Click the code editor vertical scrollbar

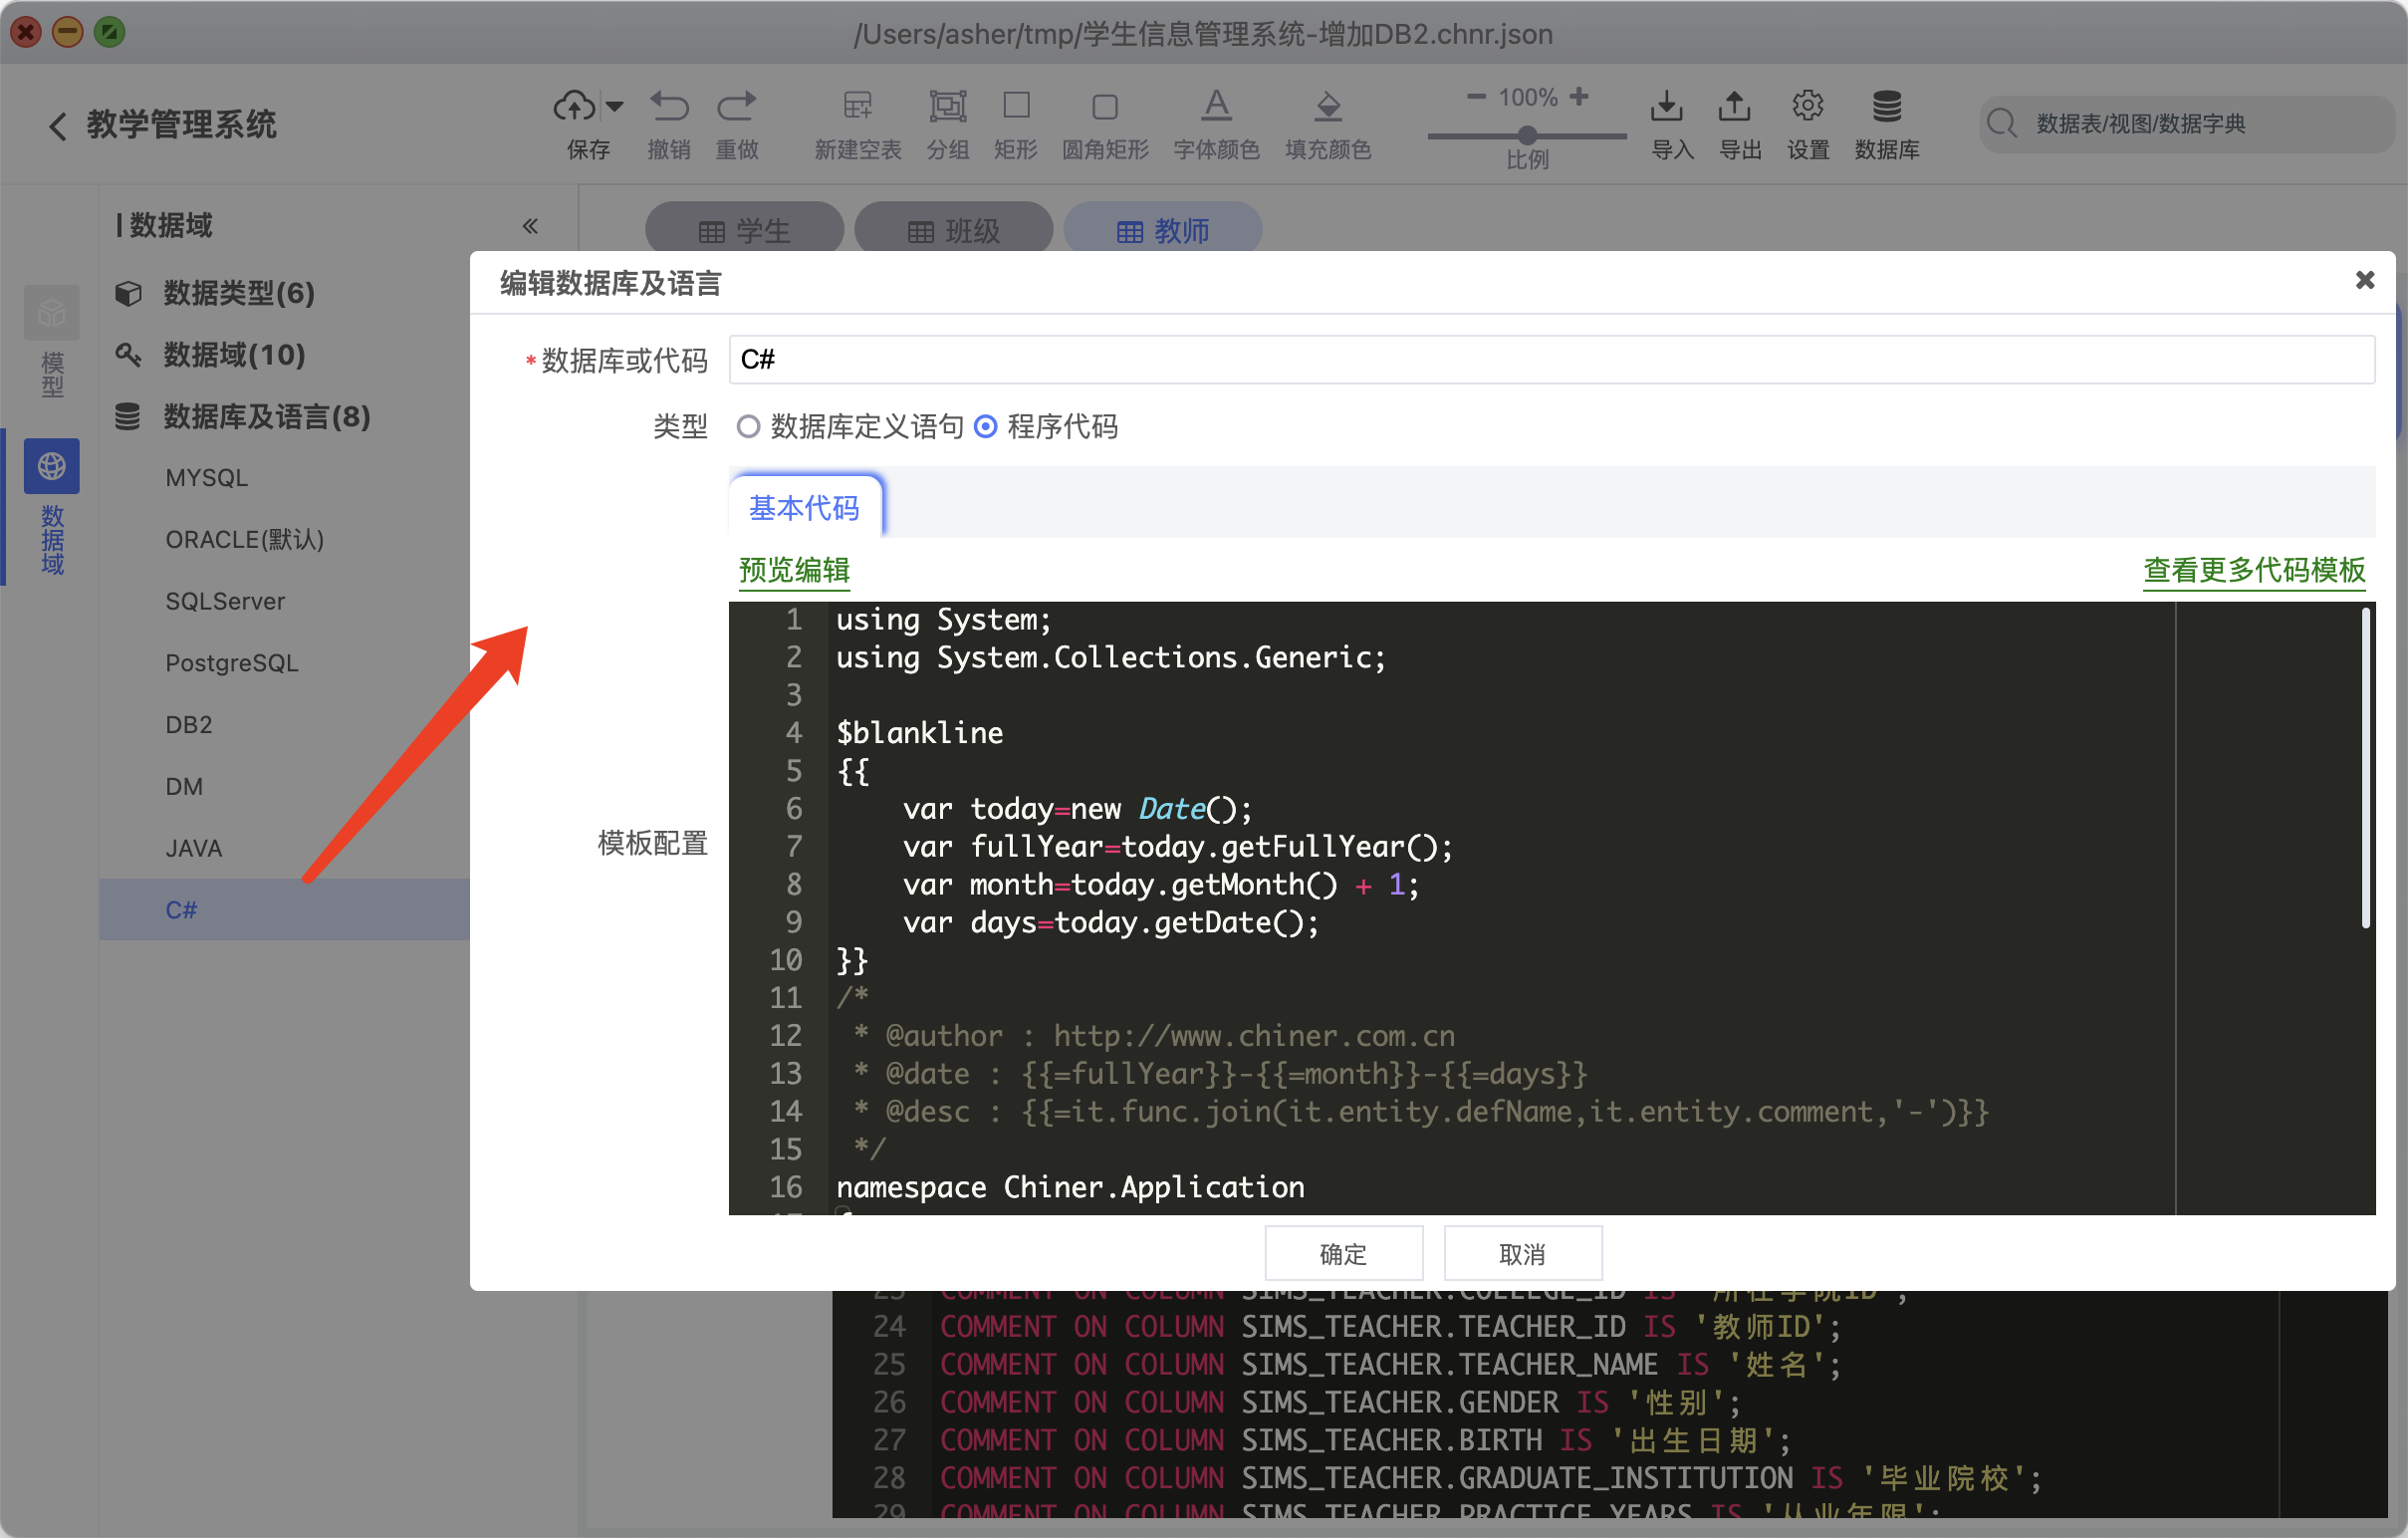click(2365, 768)
